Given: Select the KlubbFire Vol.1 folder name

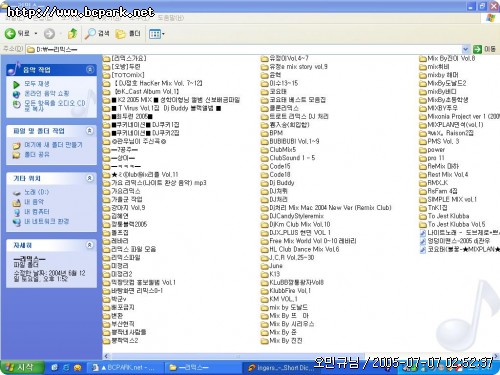Looking at the screenshot, I should (290, 291).
